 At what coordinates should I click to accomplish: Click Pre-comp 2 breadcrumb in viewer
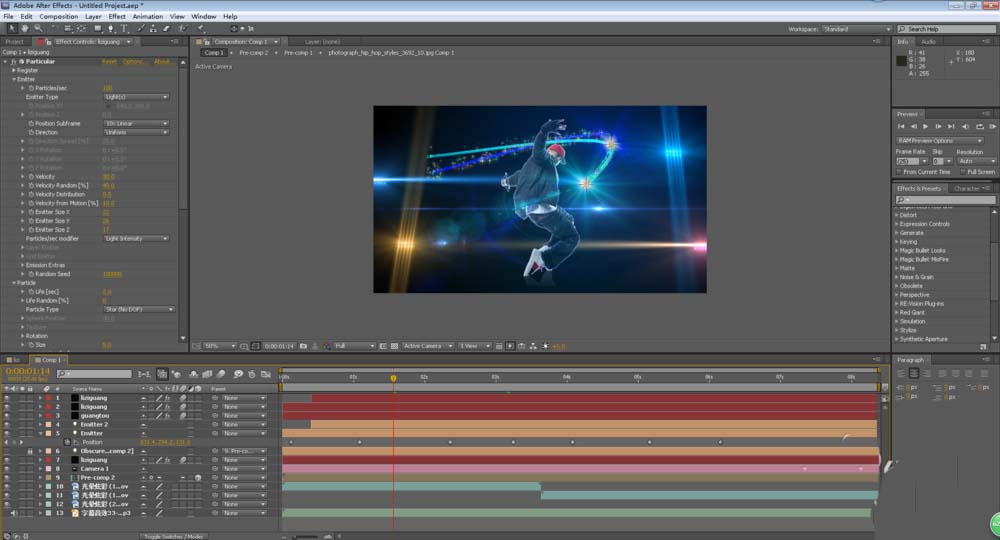[253, 53]
